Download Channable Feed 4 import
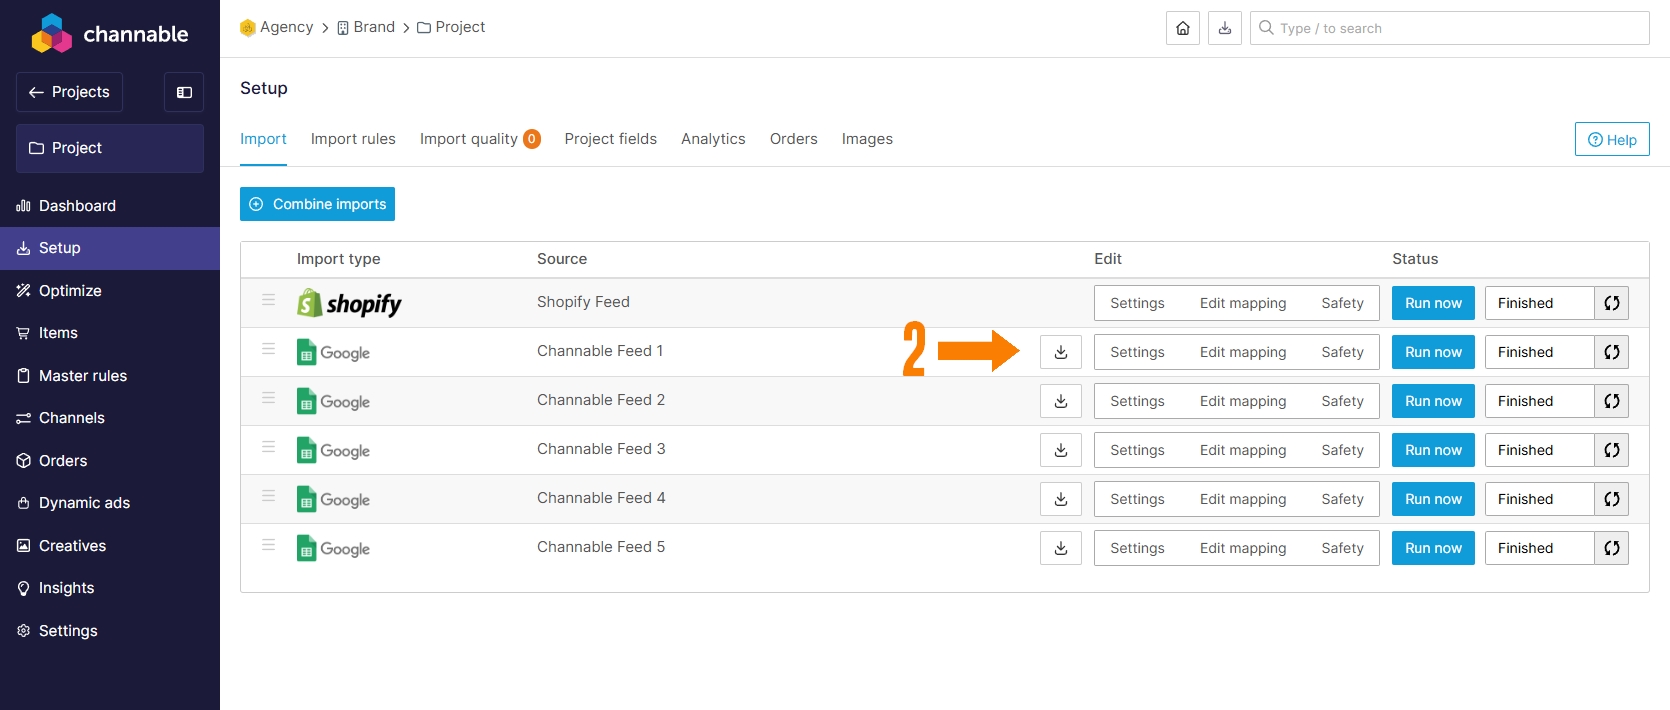 1061,499
